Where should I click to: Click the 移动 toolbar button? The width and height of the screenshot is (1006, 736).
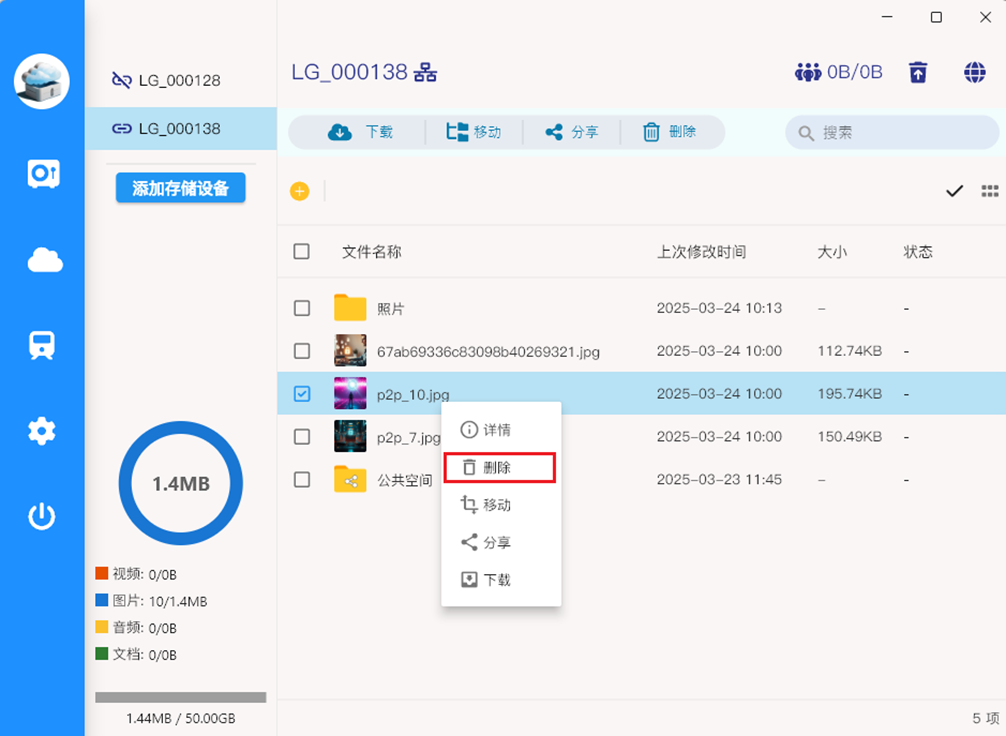(473, 132)
